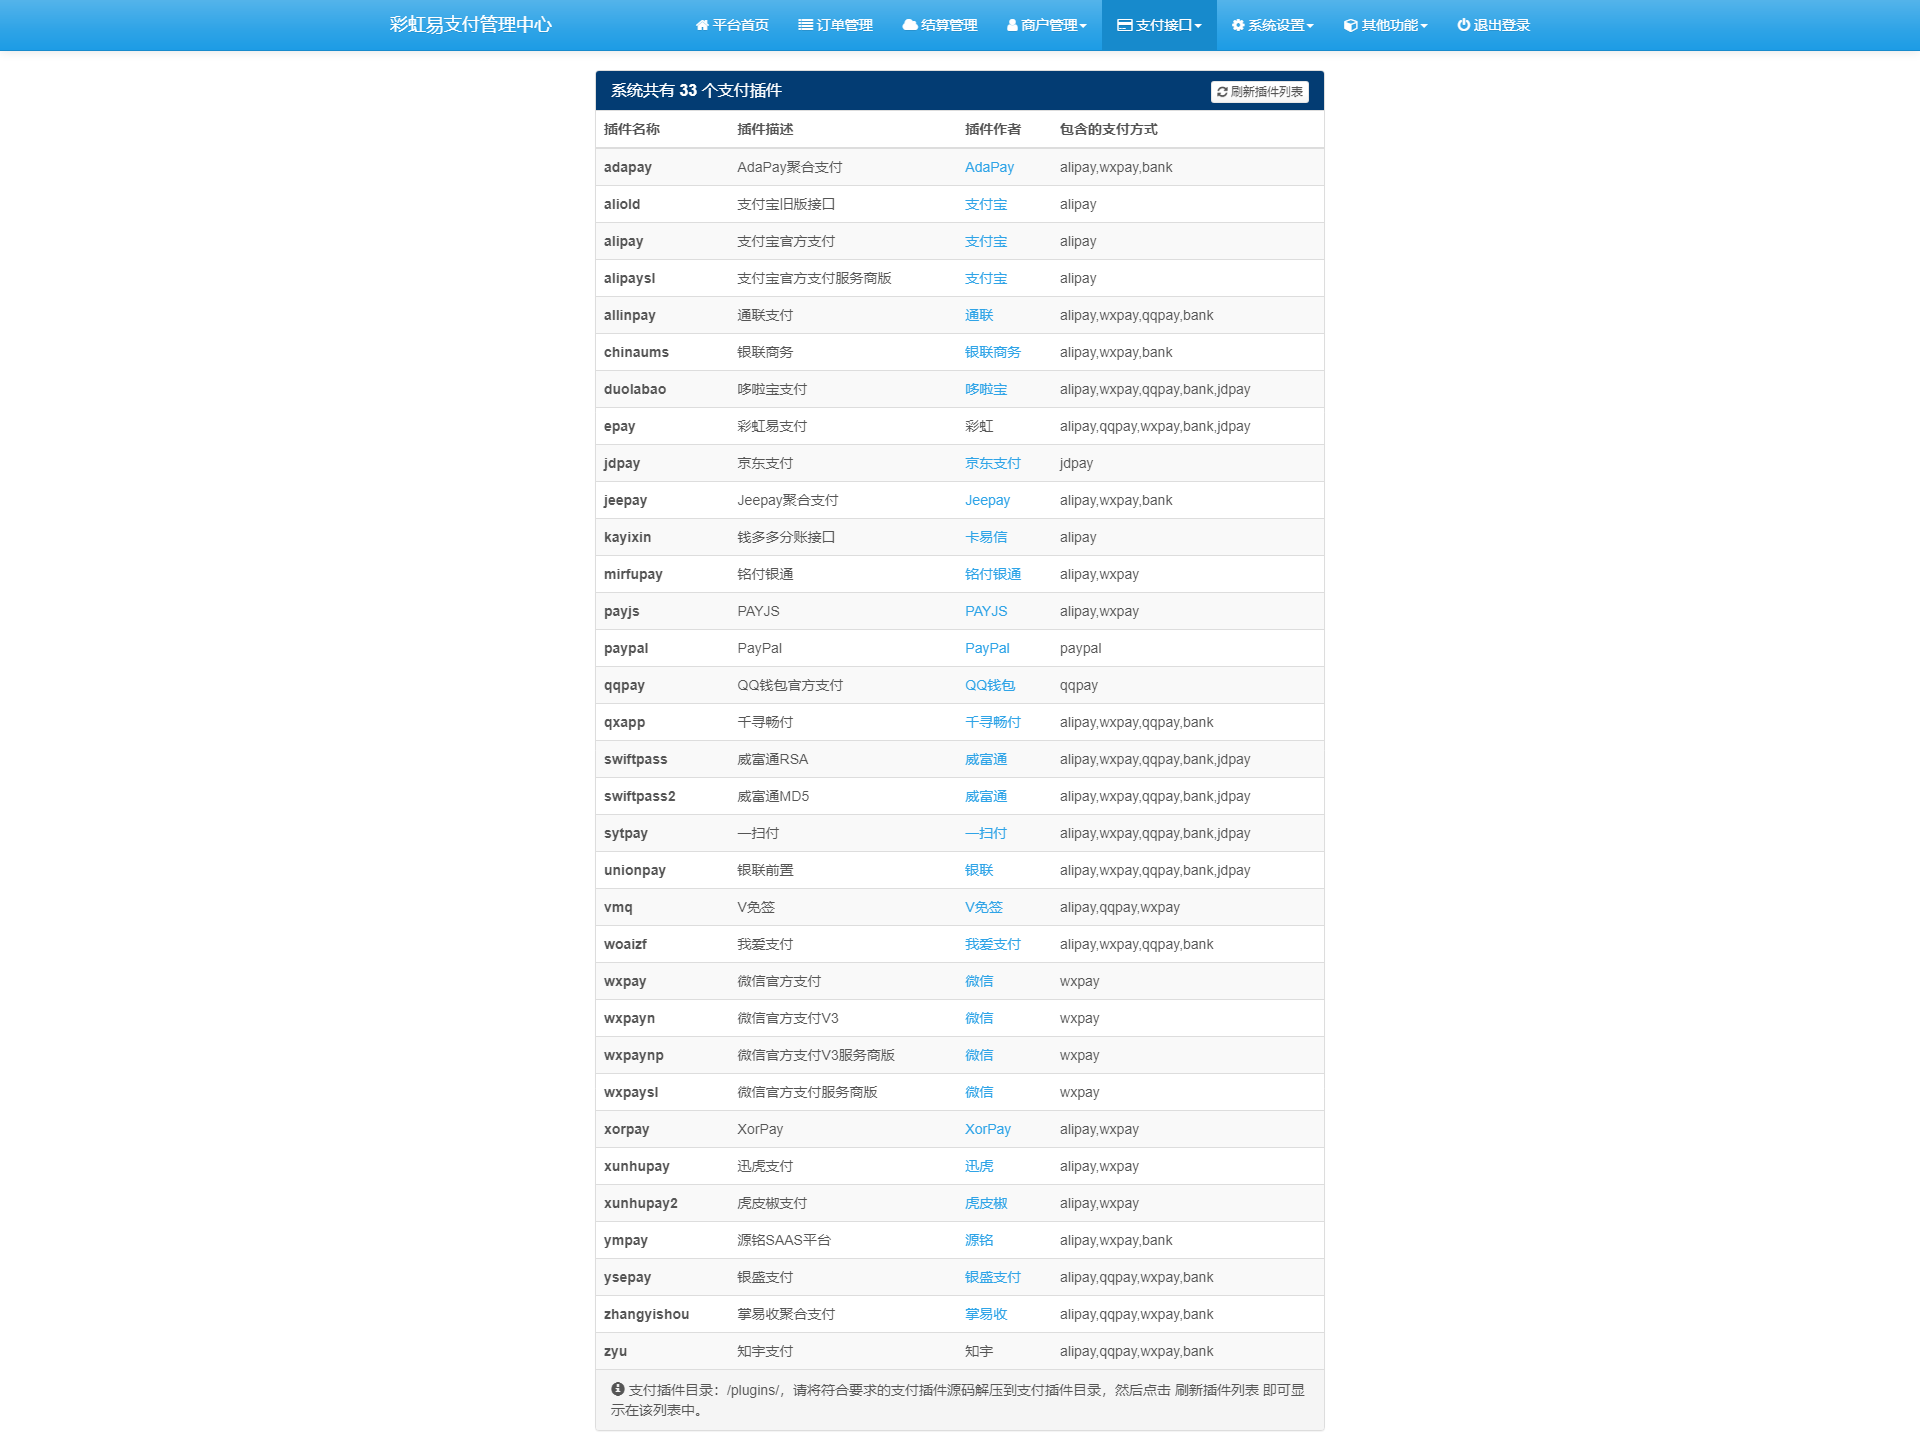Click the 支付宝旧版接口 description
This screenshot has height=1451, width=1920.
(786, 204)
